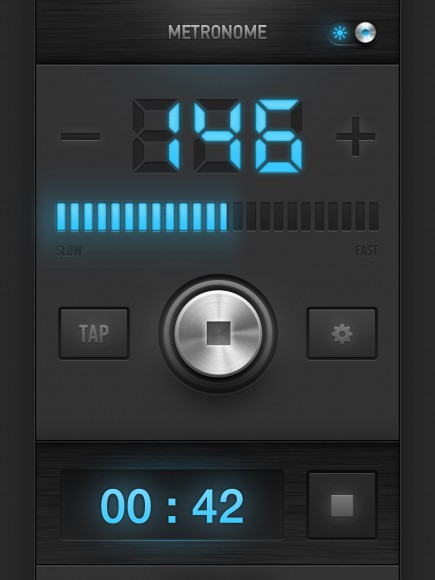Click the plus icon to increase tempo
The height and width of the screenshot is (580, 435).
pyautogui.click(x=355, y=136)
